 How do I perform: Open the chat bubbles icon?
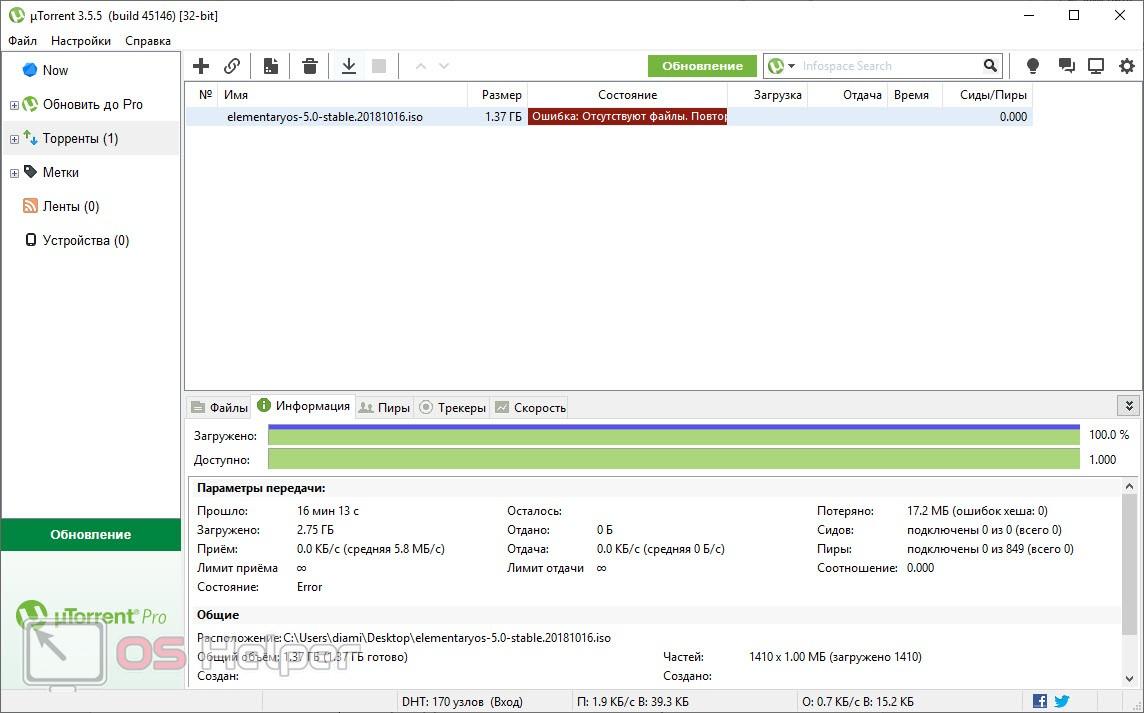1067,66
